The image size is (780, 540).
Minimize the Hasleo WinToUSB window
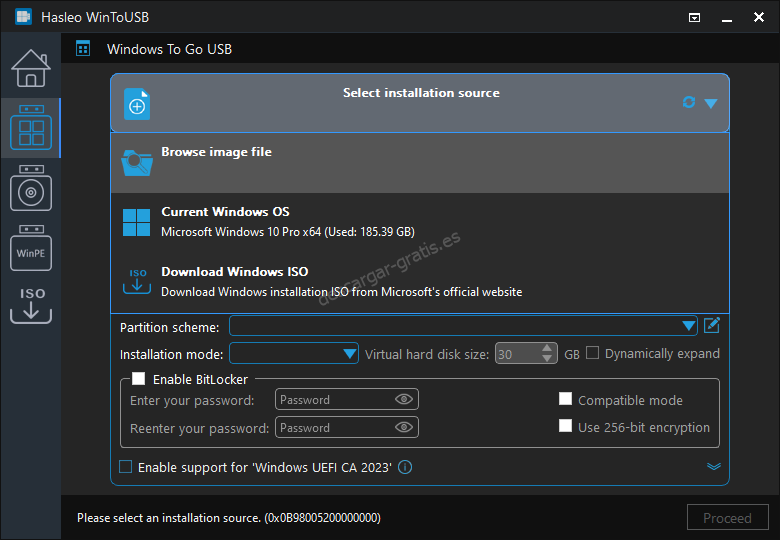[727, 19]
